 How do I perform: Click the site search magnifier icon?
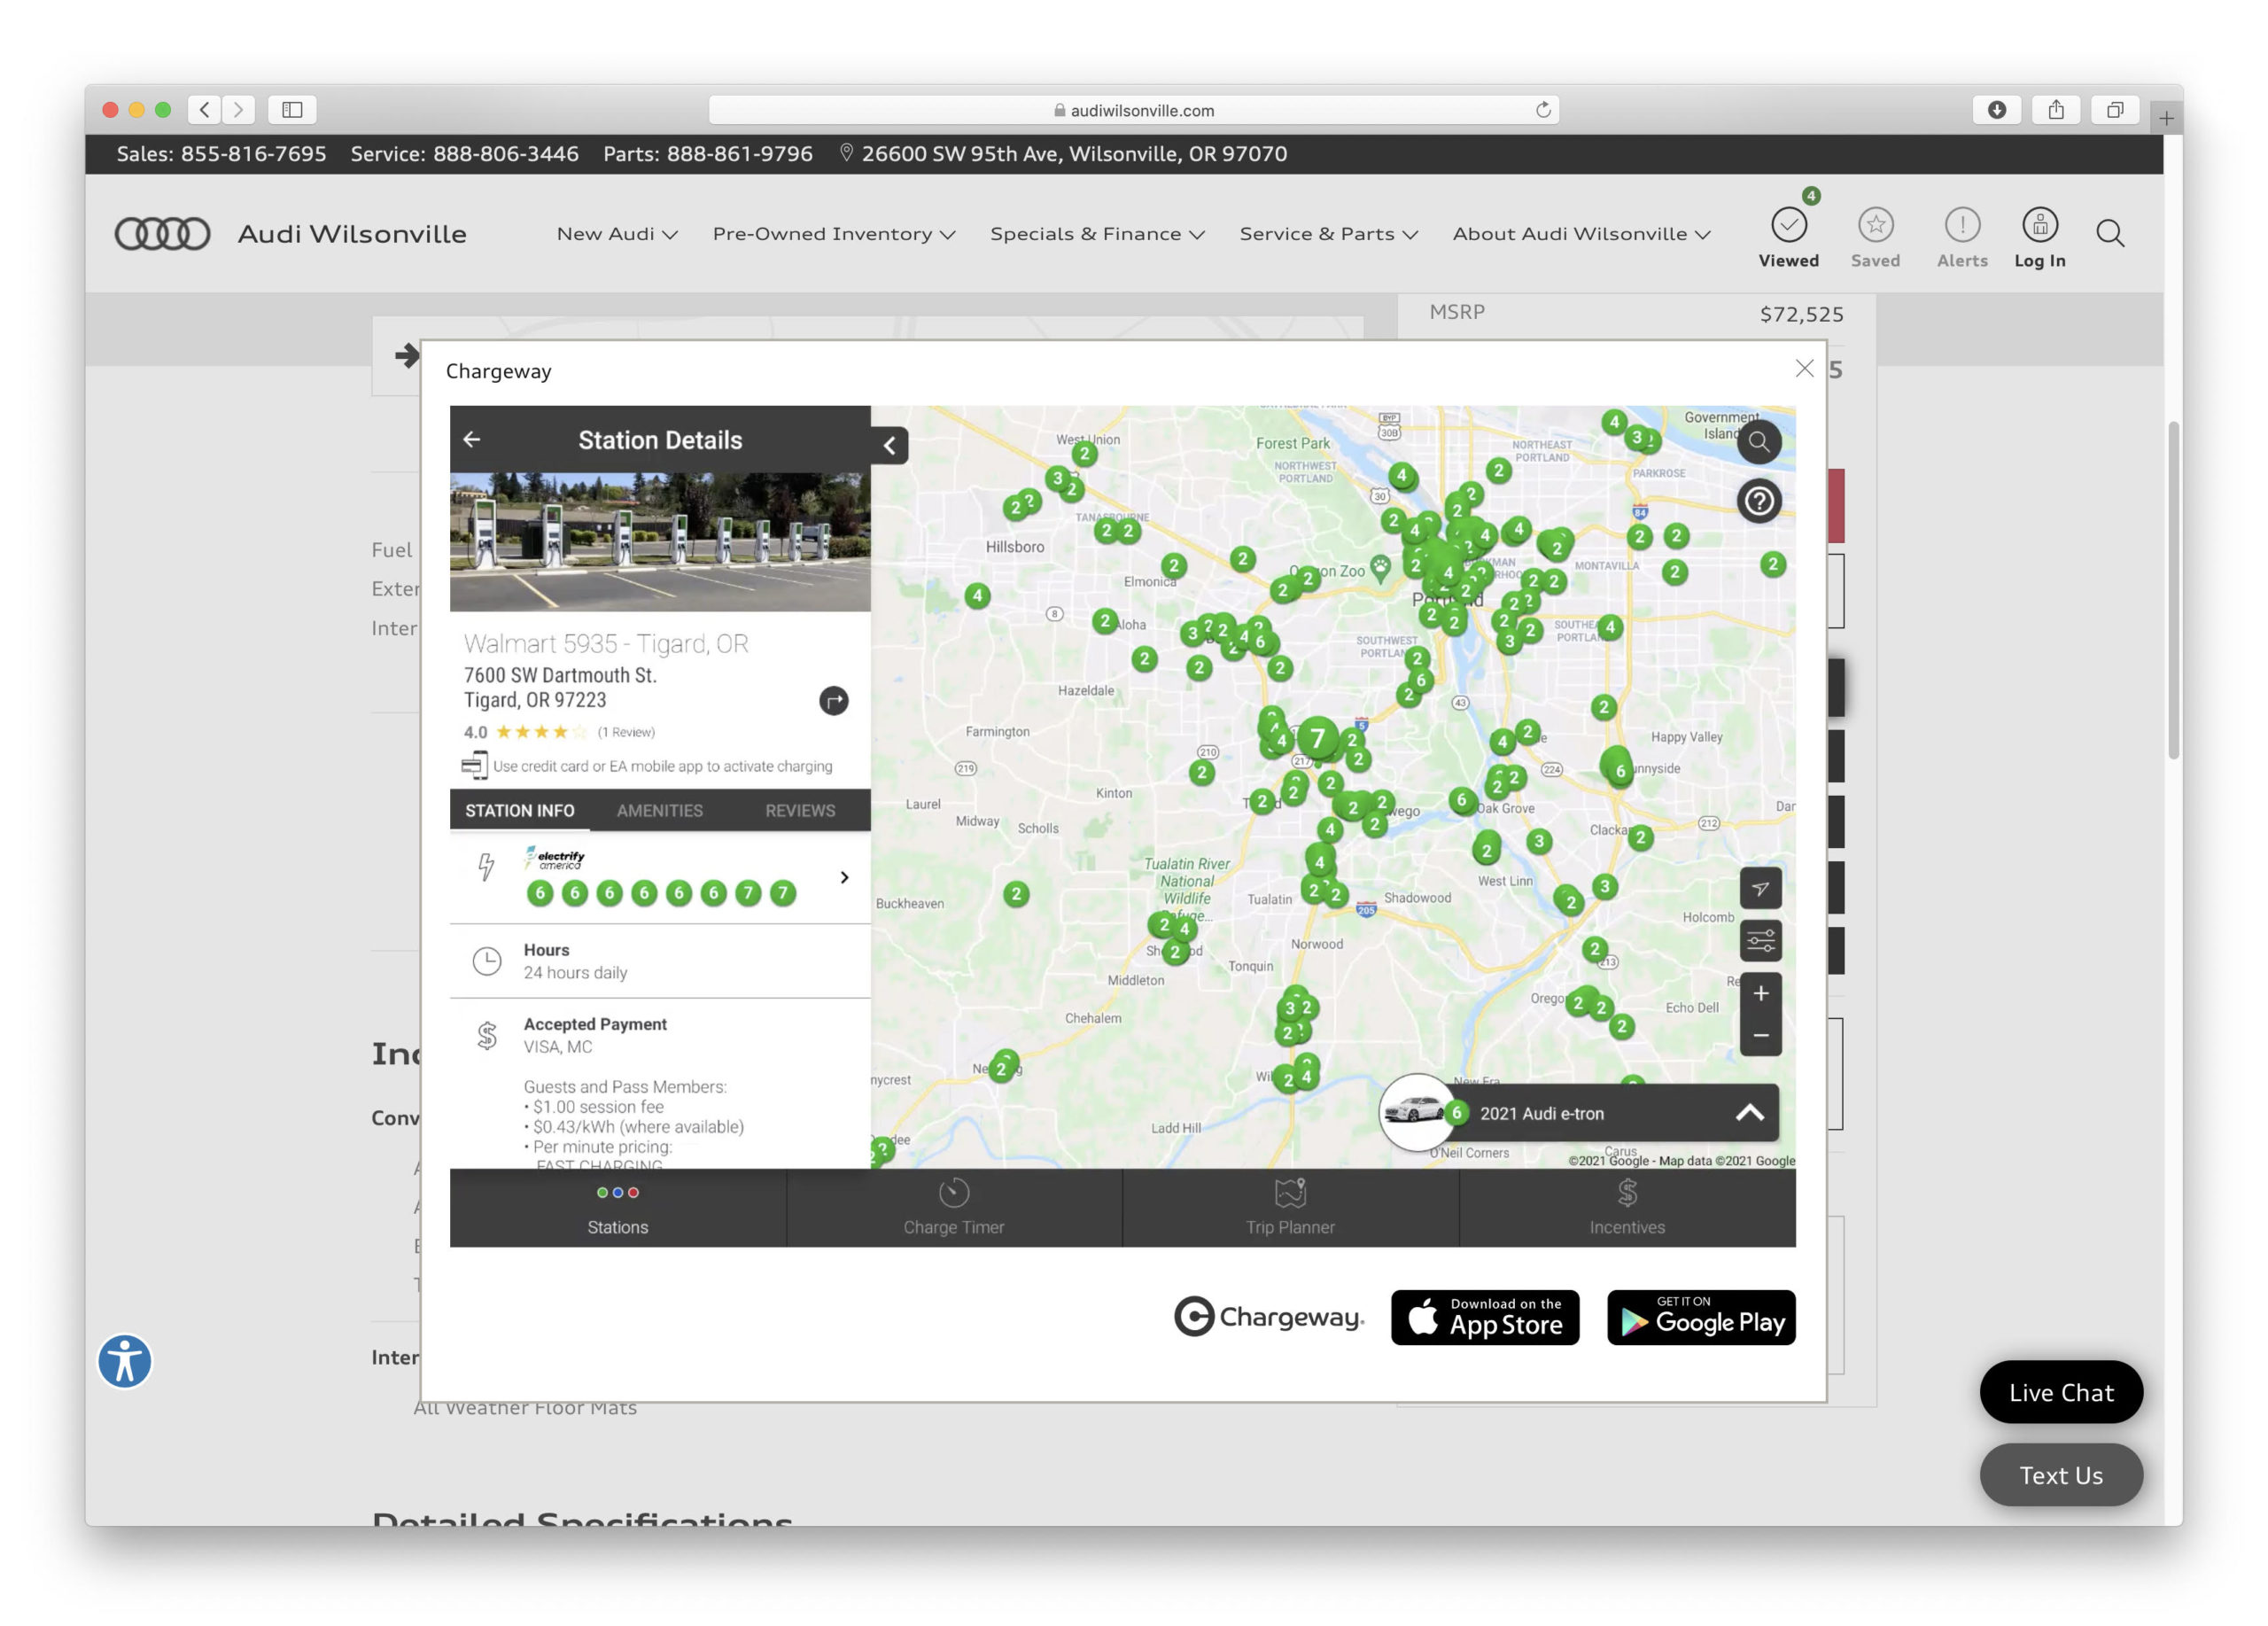click(2110, 233)
